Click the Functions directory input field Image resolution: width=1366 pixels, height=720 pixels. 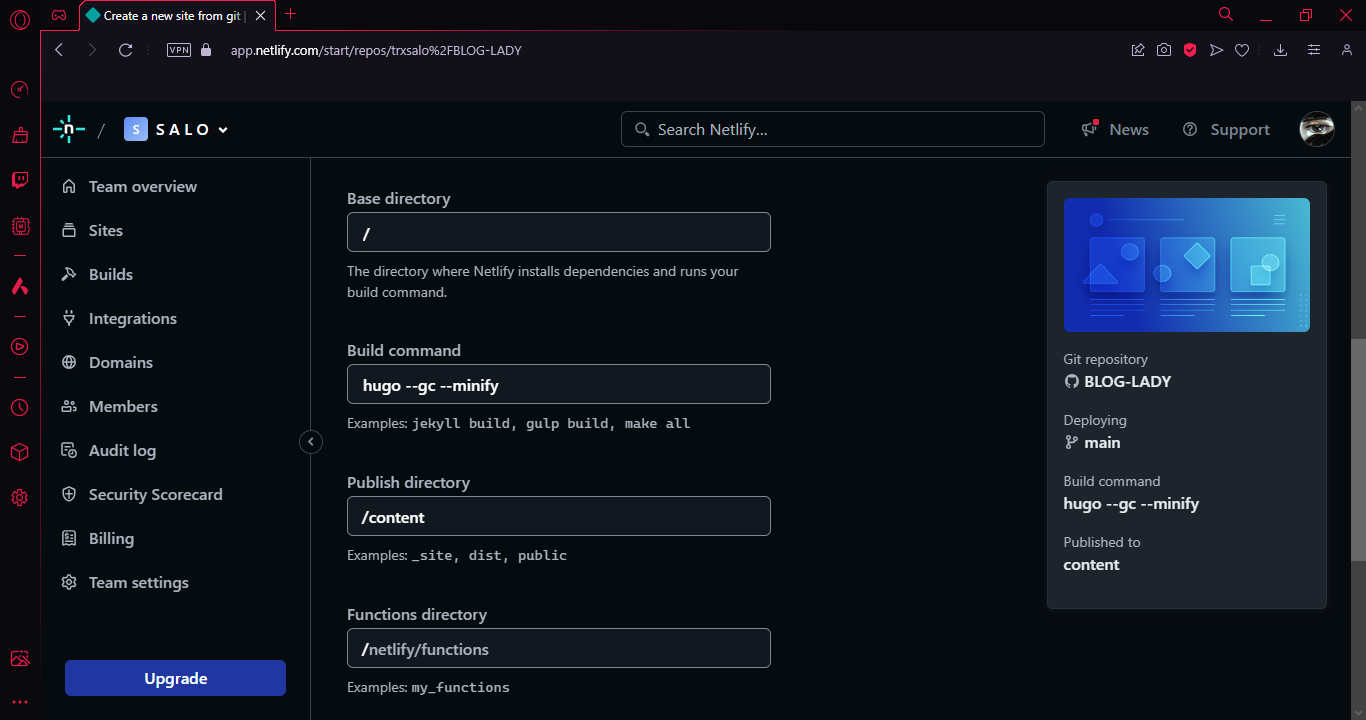559,648
